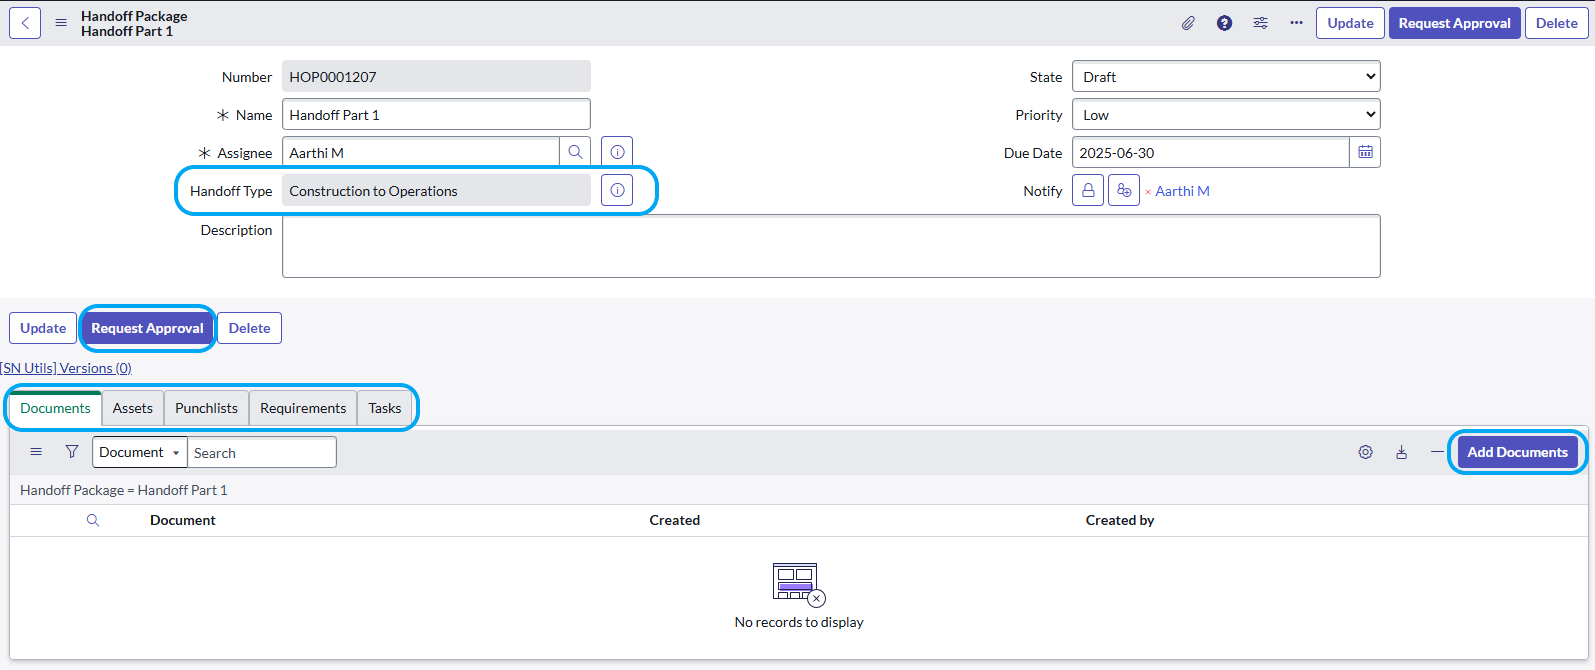This screenshot has height=670, width=1595.
Task: Expand the Priority dropdown
Action: 1225,115
